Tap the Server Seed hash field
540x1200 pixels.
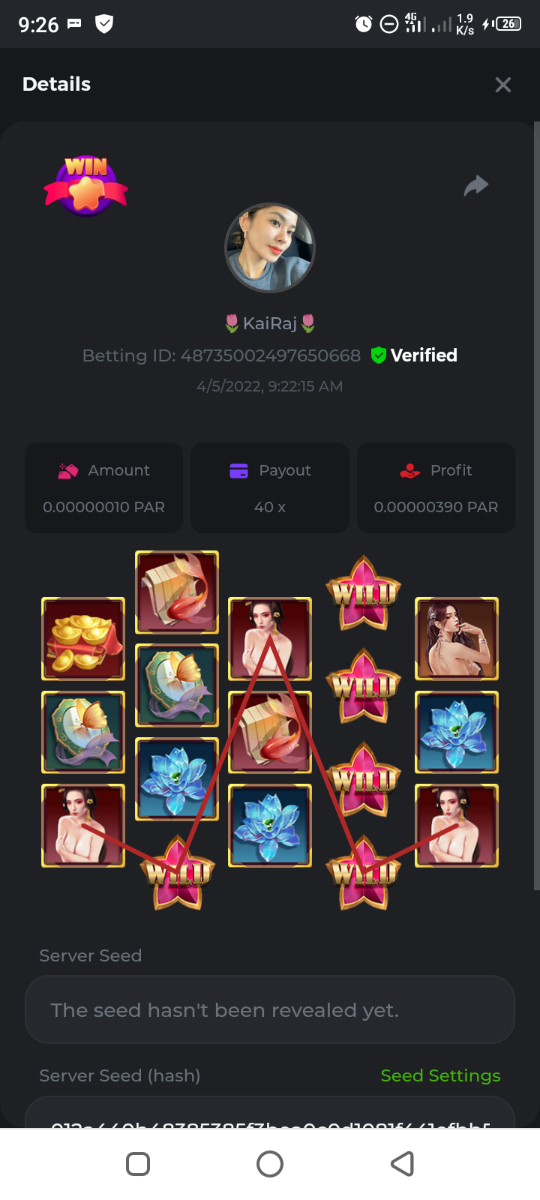coord(270,1112)
